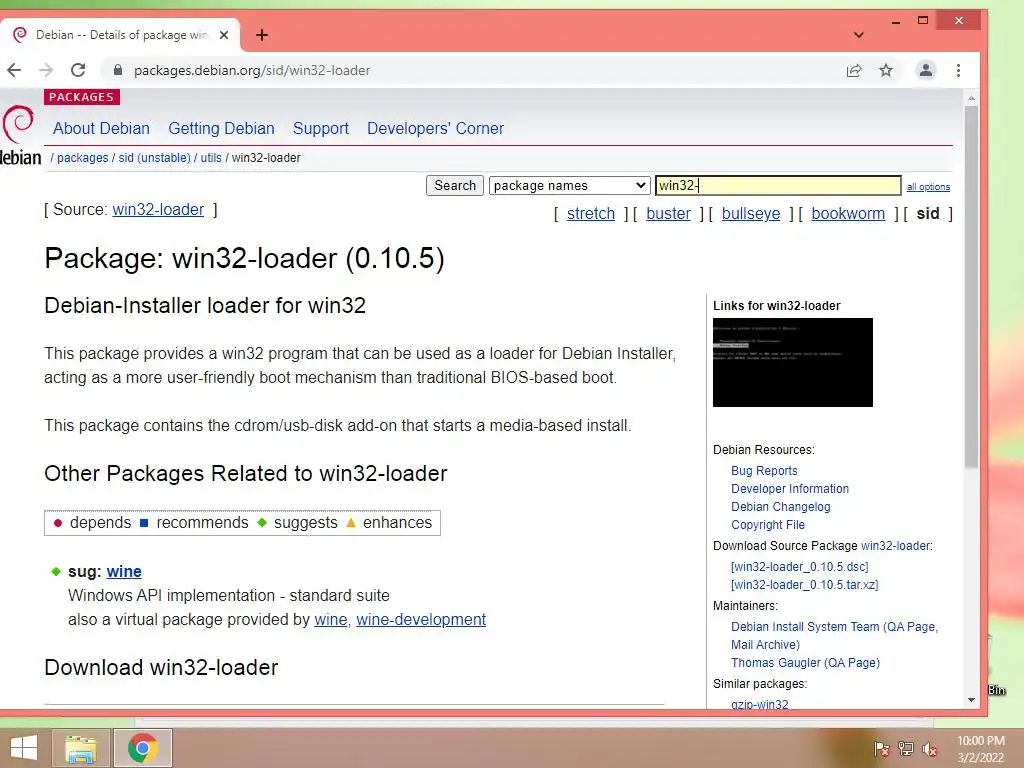The height and width of the screenshot is (768, 1024).
Task: Open File Explorer from taskbar
Action: click(80, 748)
